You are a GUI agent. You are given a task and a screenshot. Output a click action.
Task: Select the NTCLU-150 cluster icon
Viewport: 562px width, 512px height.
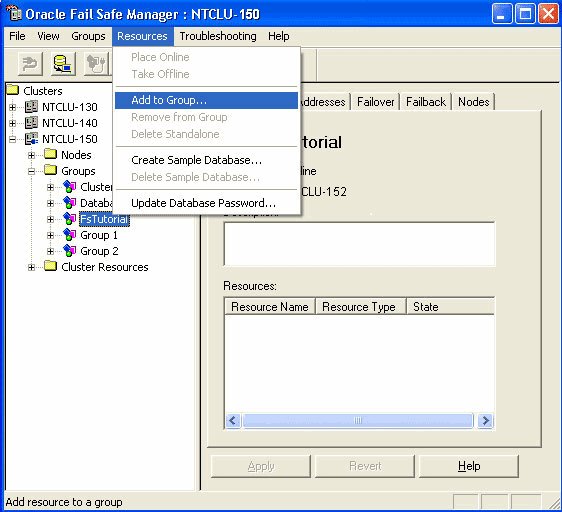(x=32, y=139)
